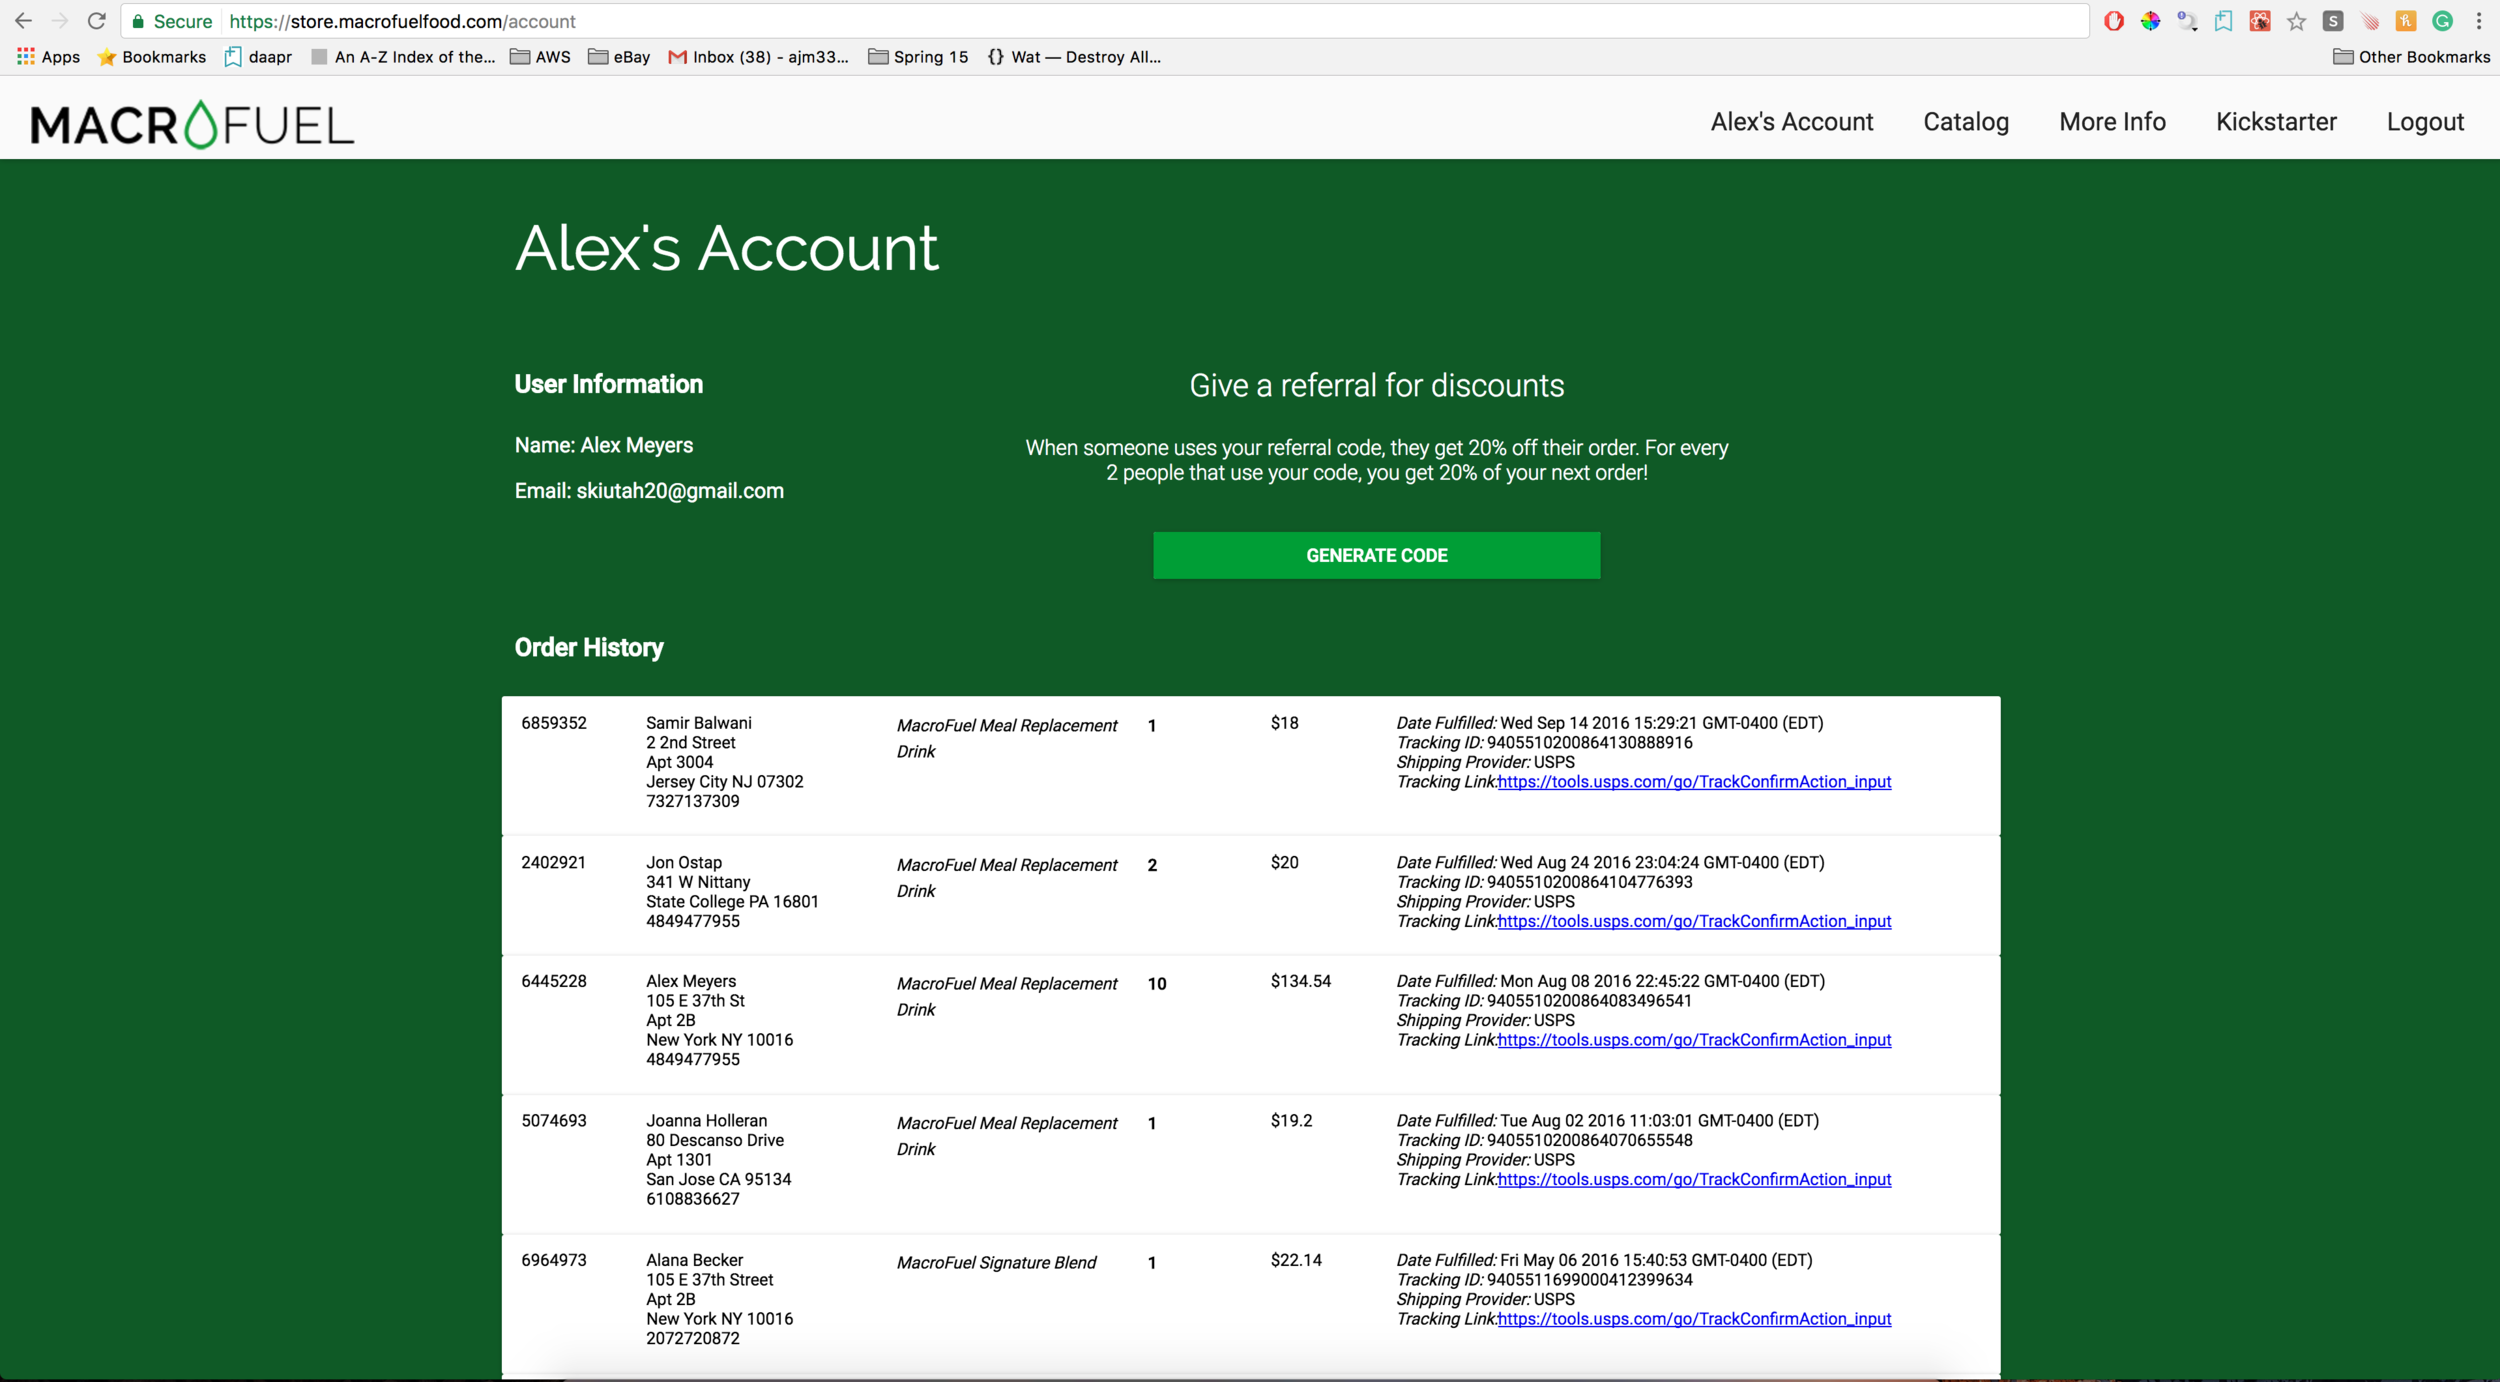Click the $134.54 order price
This screenshot has height=1382, width=2500.
[x=1300, y=981]
